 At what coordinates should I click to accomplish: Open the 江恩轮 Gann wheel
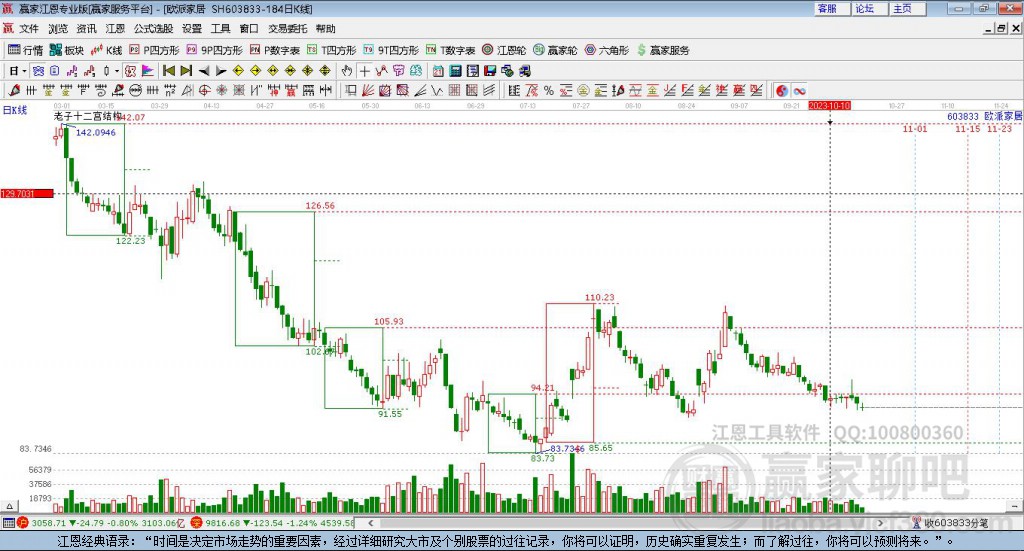pos(504,50)
